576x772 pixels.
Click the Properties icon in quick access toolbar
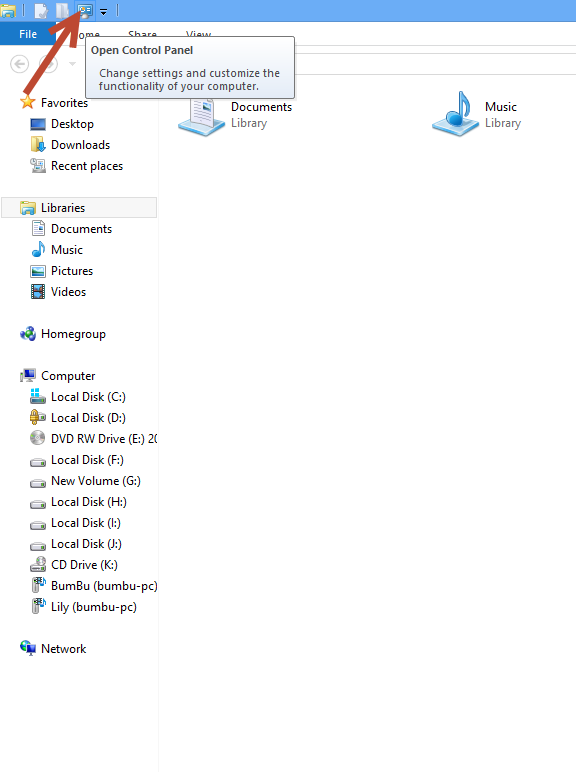(41, 11)
